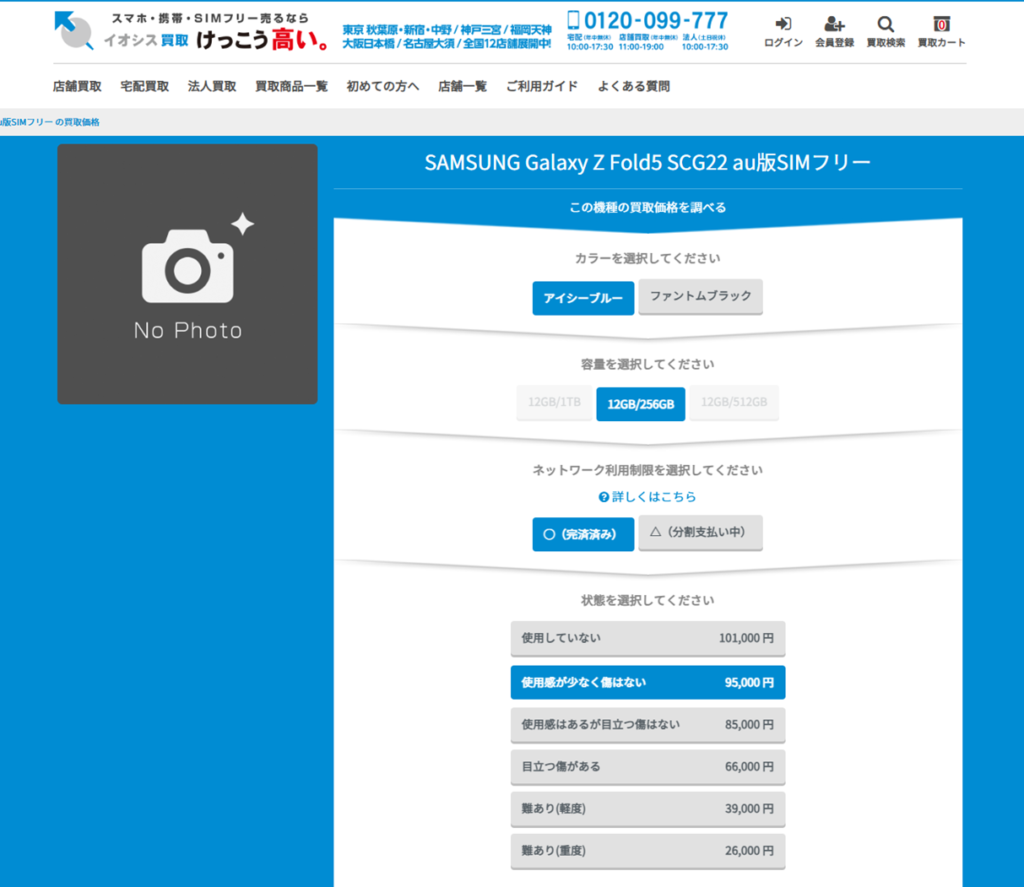This screenshot has width=1024, height=887.
Task: Choose 目立つ傷がある condition 66,000円
Action: 648,767
